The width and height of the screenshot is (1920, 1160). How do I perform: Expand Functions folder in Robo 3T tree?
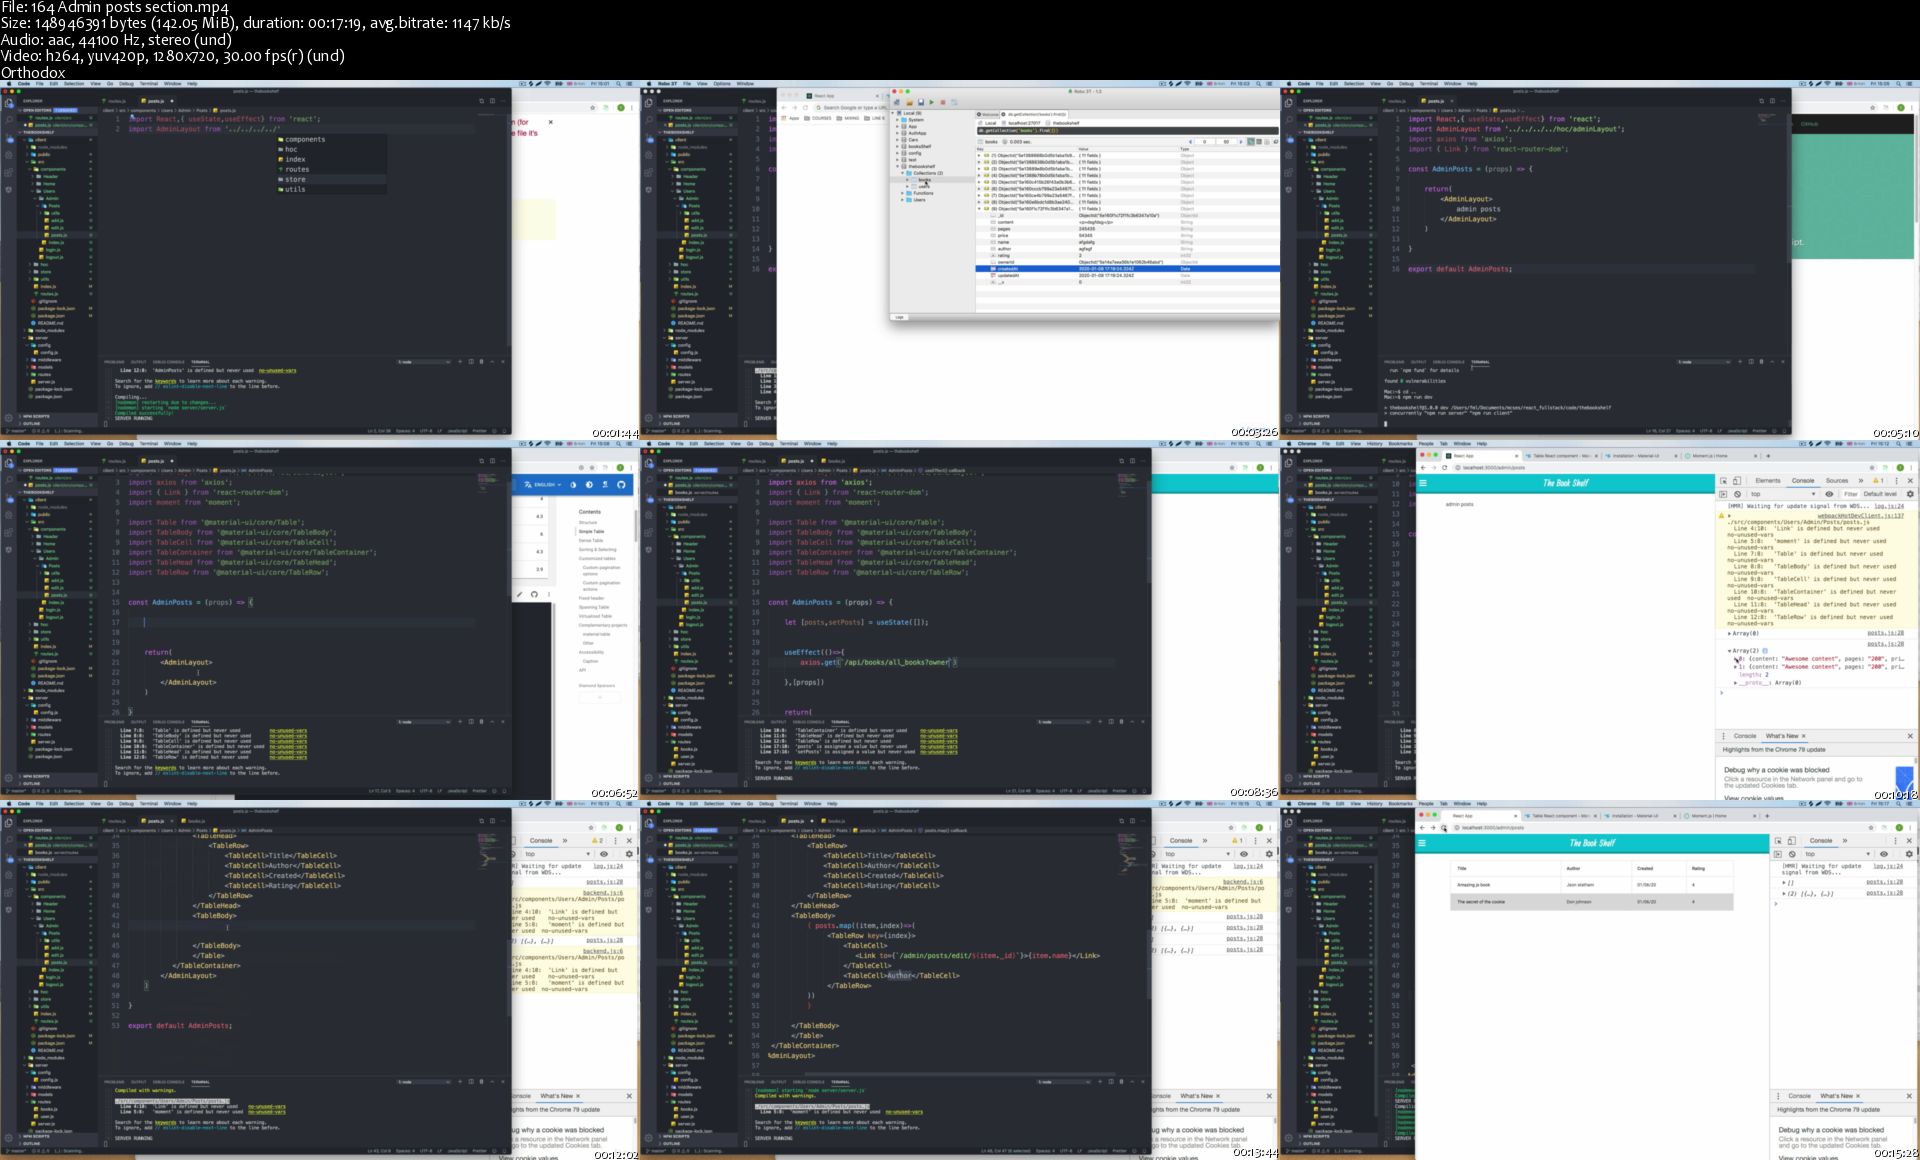pos(902,193)
